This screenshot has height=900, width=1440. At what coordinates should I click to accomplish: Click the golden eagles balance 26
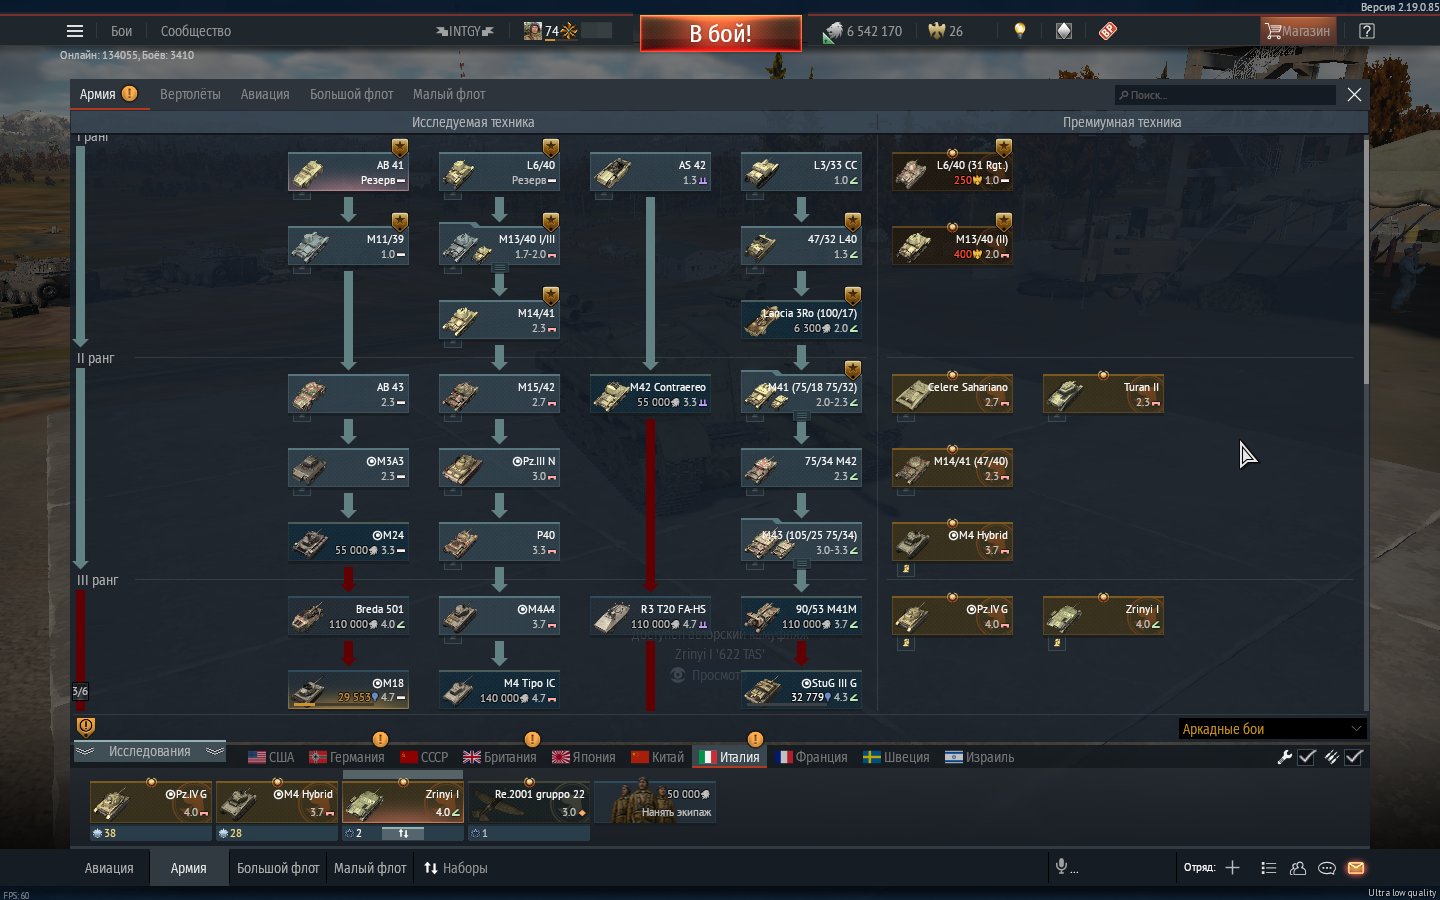pos(946,31)
